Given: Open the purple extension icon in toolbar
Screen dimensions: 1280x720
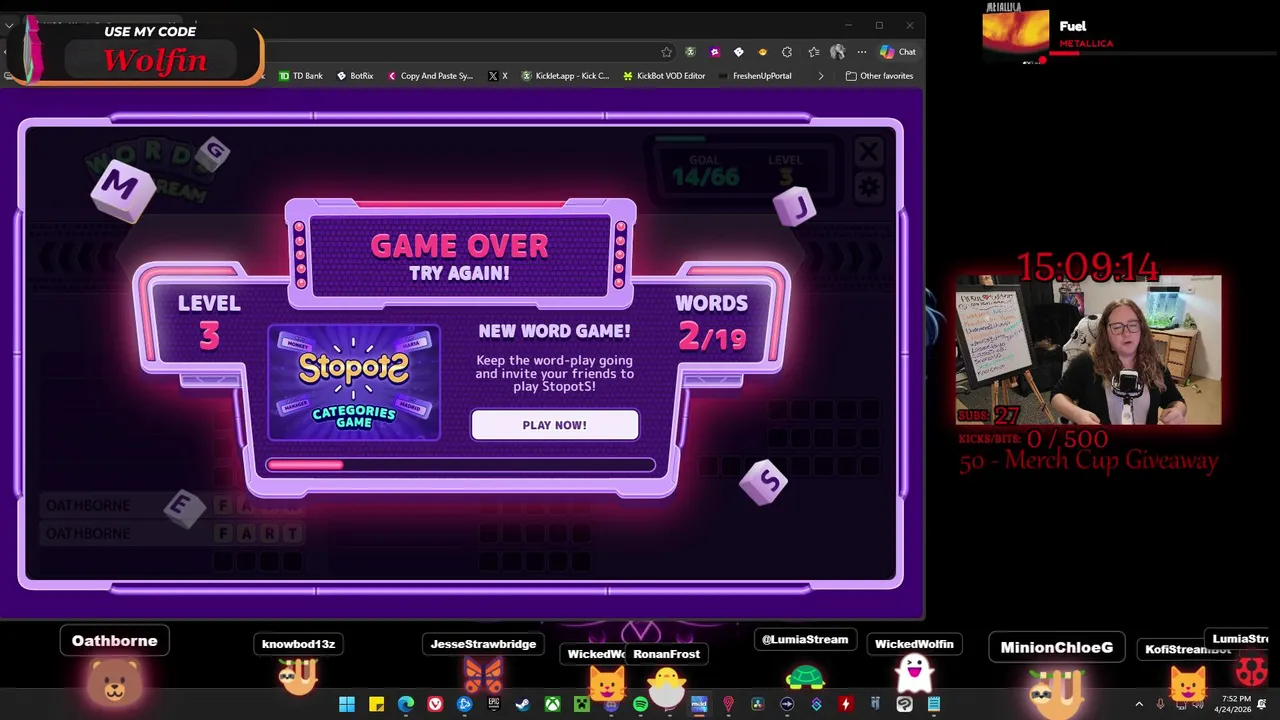Looking at the screenshot, I should pyautogui.click(x=714, y=52).
